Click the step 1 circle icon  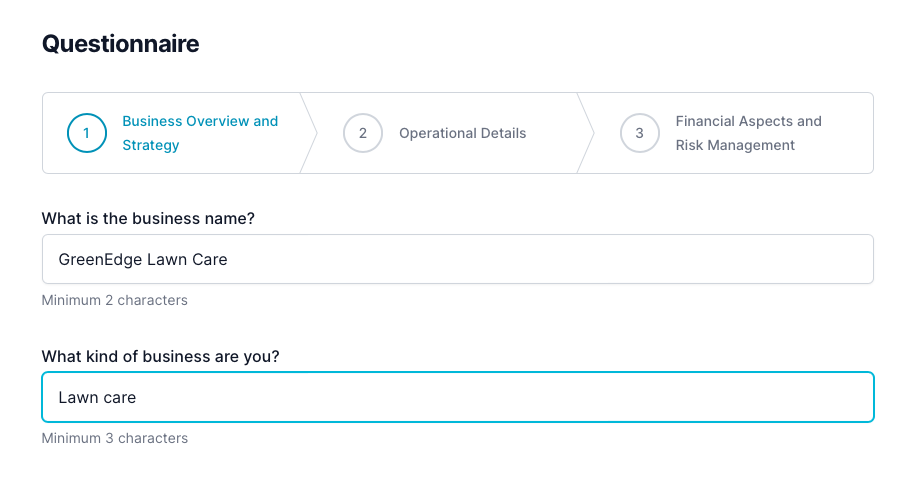coord(86,133)
